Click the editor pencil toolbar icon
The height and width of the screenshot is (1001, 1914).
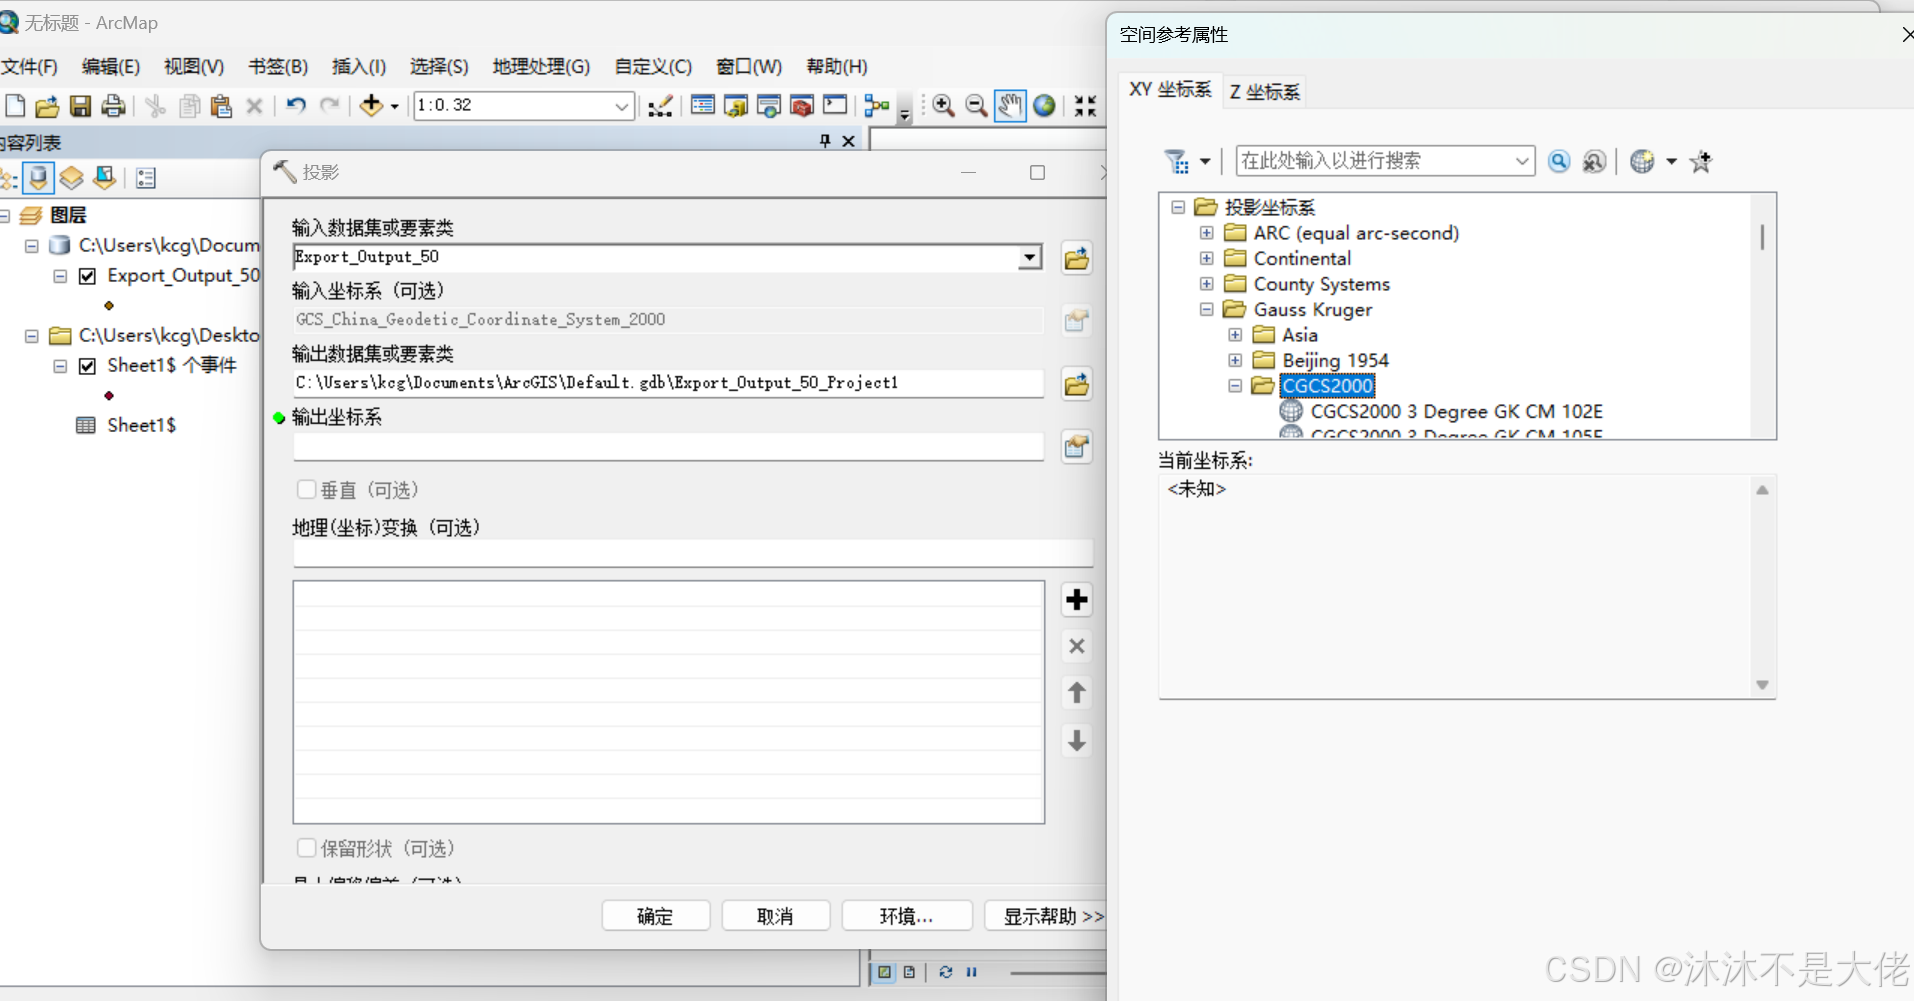pos(660,105)
